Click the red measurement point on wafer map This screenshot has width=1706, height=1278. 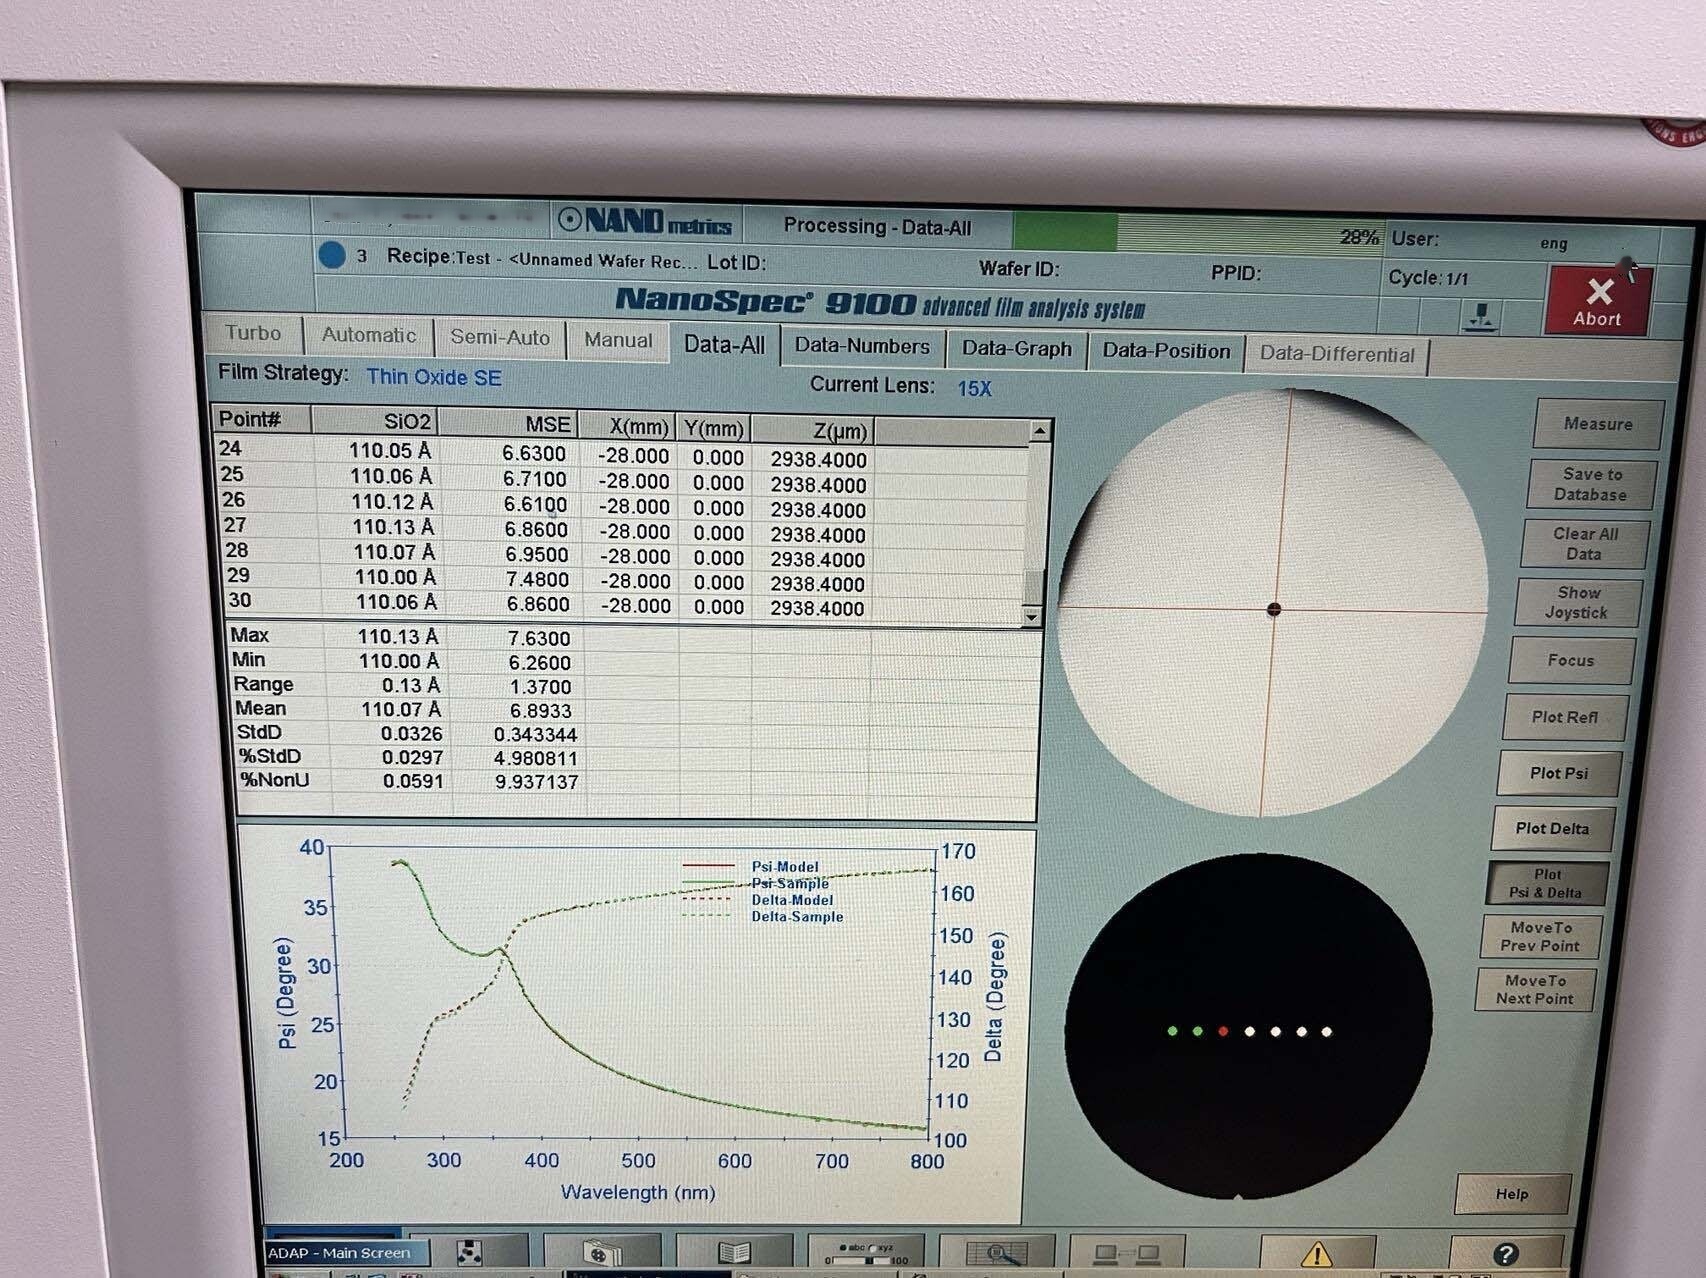pos(1223,1031)
